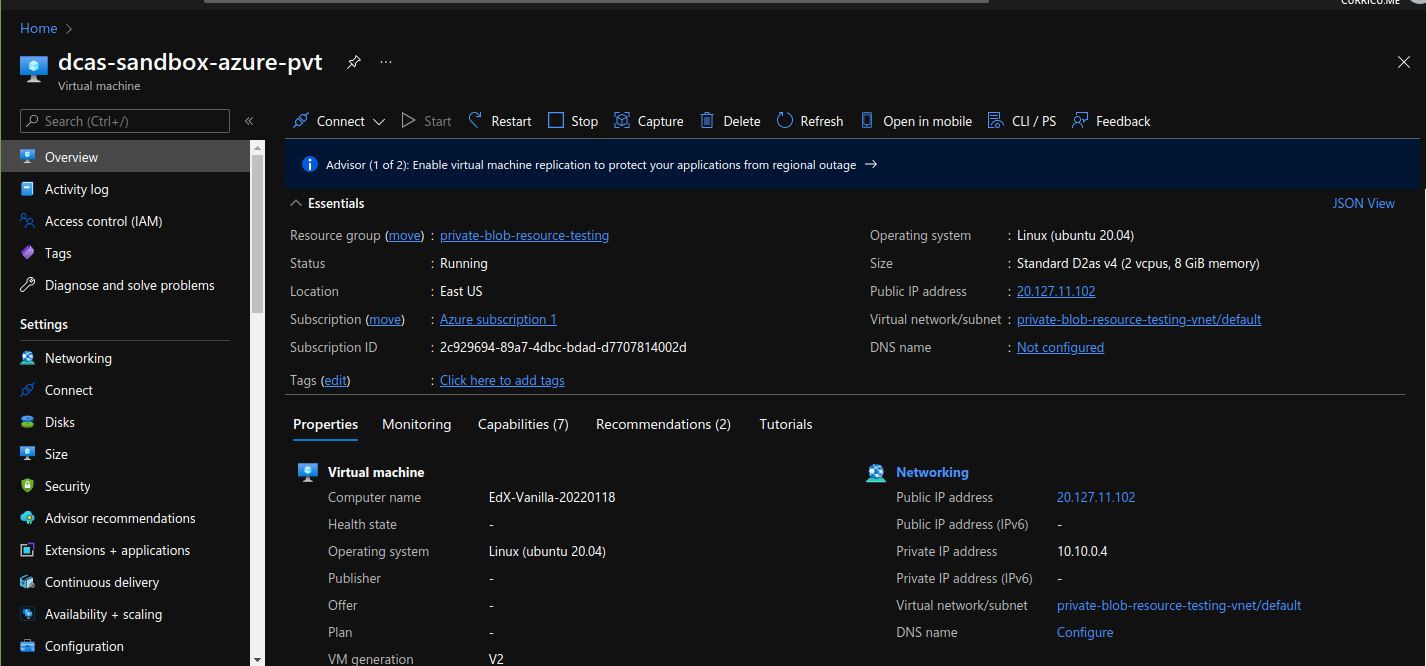Screen dimensions: 1426x666
Task: Click Diagnose and solve problems wrench icon
Action: pyautogui.click(x=27, y=285)
